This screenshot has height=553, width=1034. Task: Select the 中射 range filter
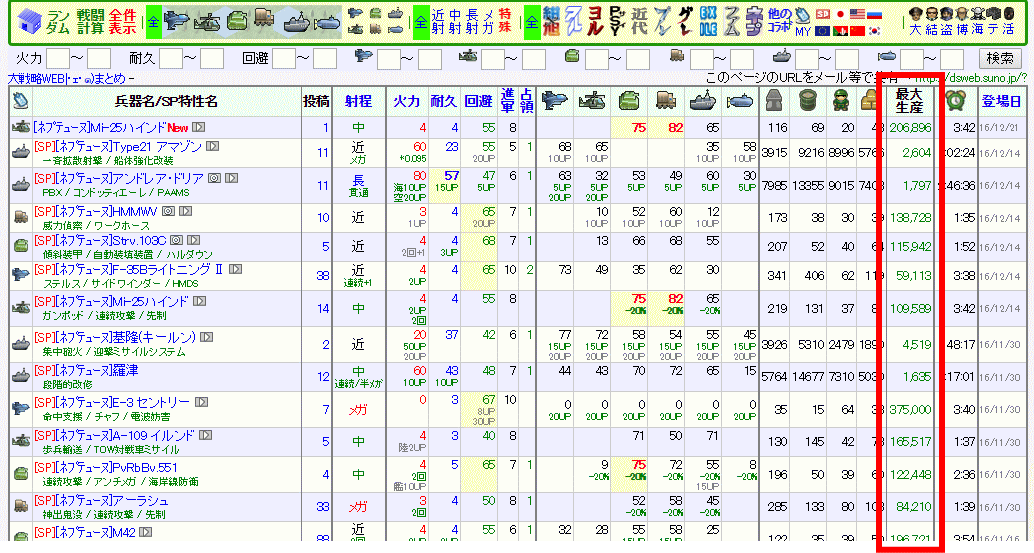pos(455,22)
